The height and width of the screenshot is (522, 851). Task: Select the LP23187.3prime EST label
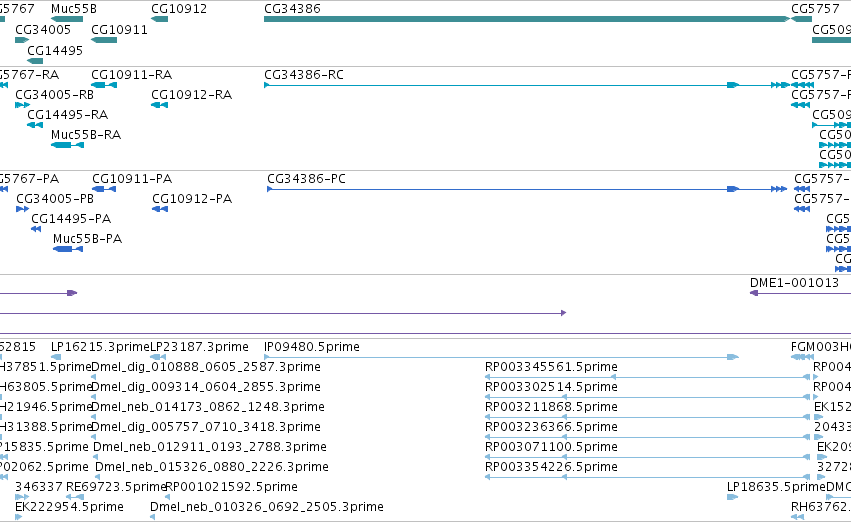coord(199,347)
